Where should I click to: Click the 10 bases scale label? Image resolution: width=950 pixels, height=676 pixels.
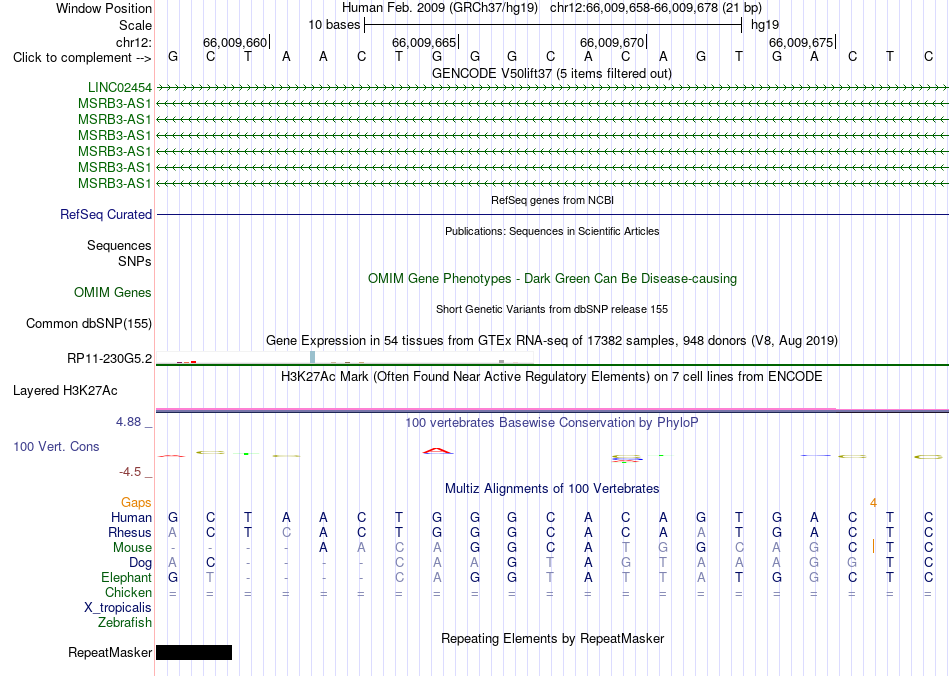(x=334, y=25)
